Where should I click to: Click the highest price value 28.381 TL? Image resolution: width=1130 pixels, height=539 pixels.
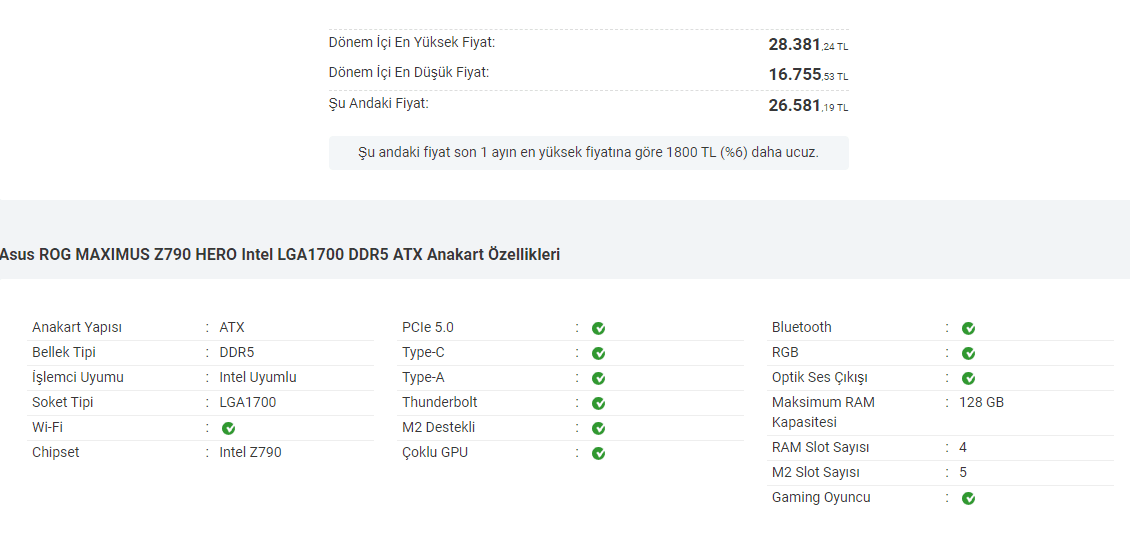807,44
